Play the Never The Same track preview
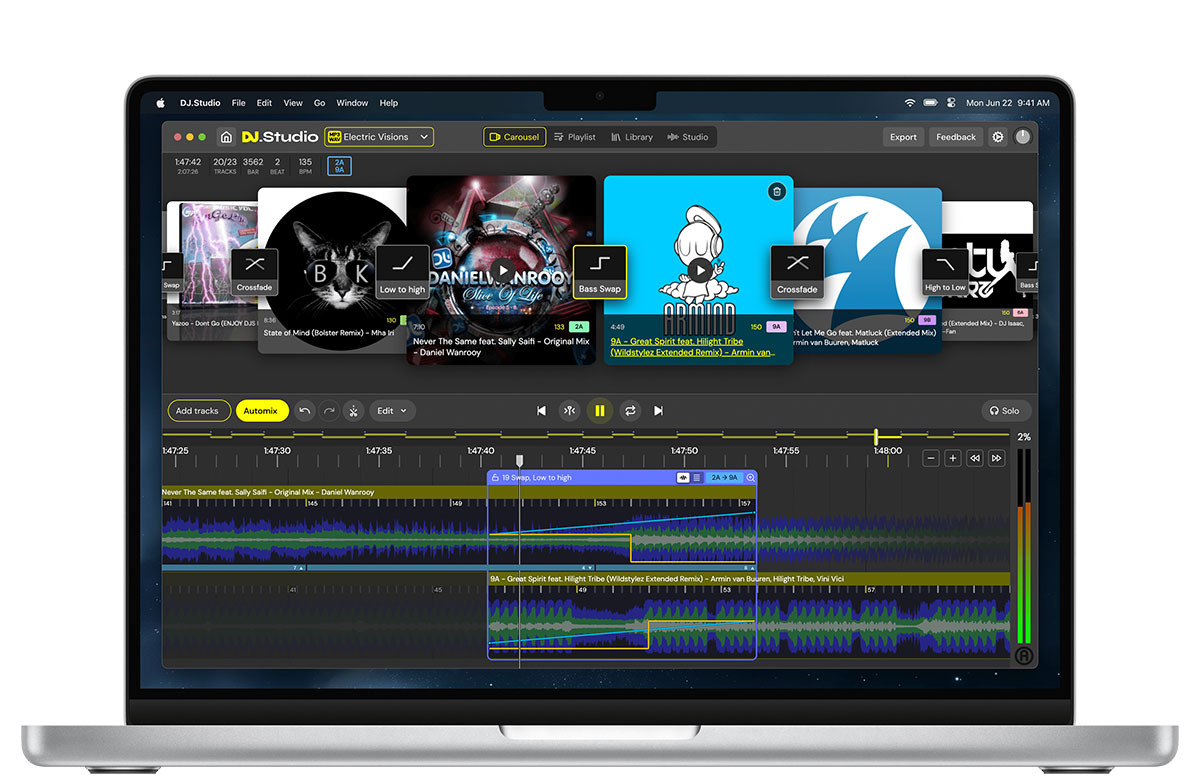This screenshot has height=780, width=1200. (502, 270)
